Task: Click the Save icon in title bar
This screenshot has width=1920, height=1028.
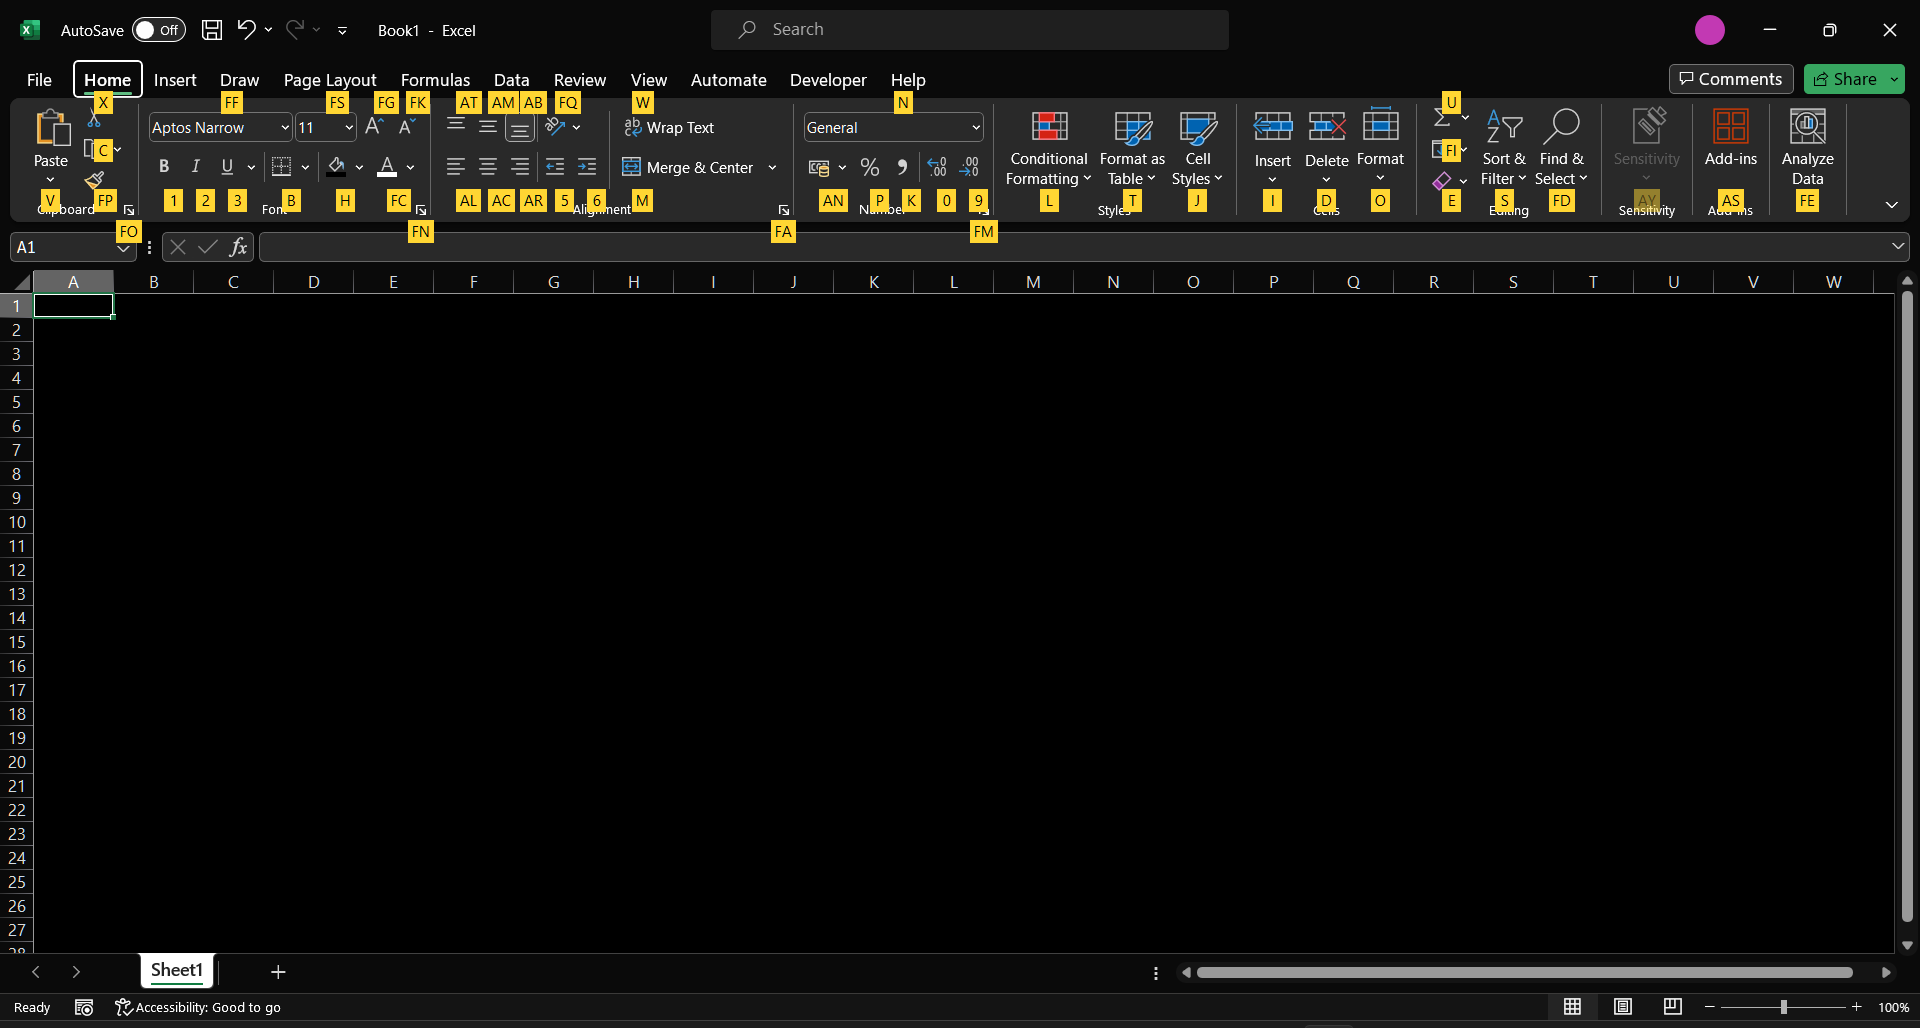Action: point(212,30)
